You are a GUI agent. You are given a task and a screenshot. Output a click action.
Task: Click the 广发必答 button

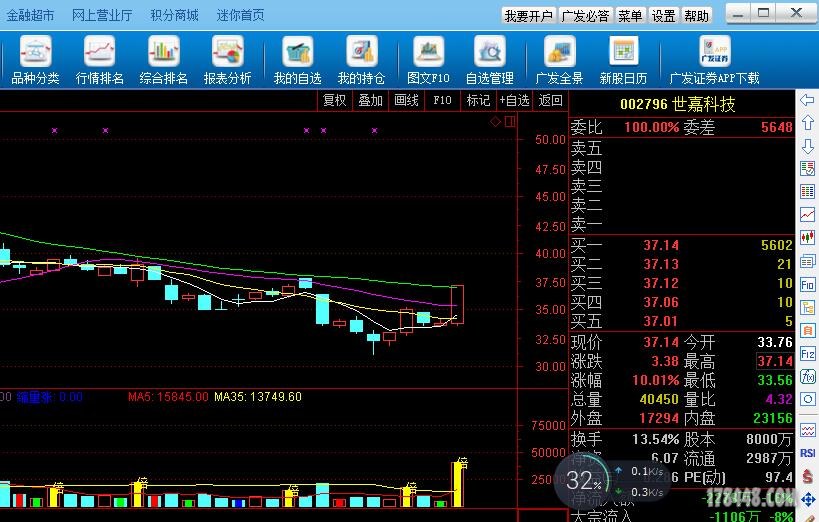[x=585, y=16]
